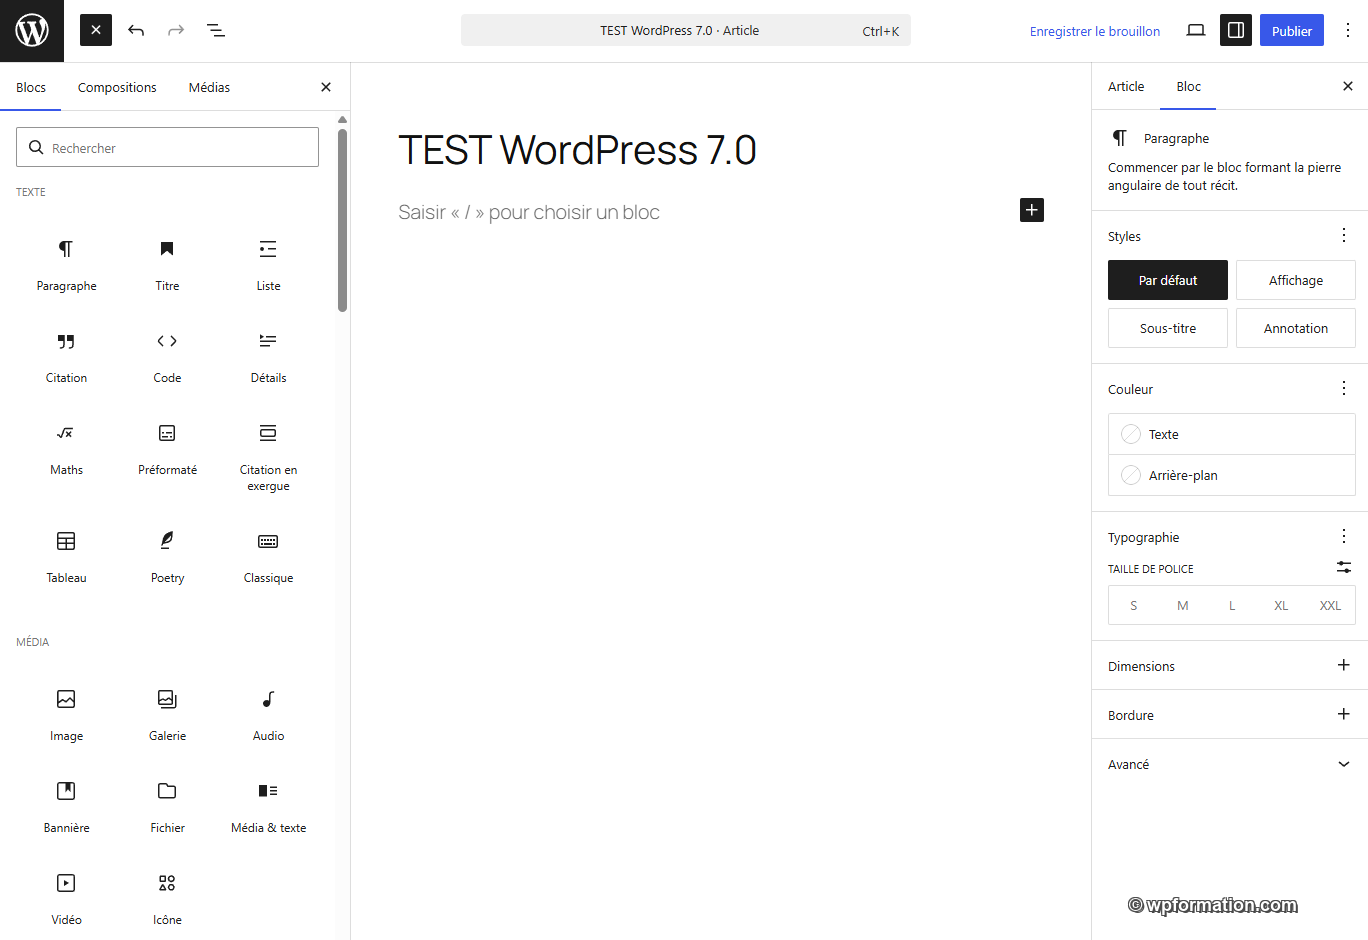The image size is (1368, 940).
Task: Expand the Bordure panel options
Action: click(x=1344, y=714)
